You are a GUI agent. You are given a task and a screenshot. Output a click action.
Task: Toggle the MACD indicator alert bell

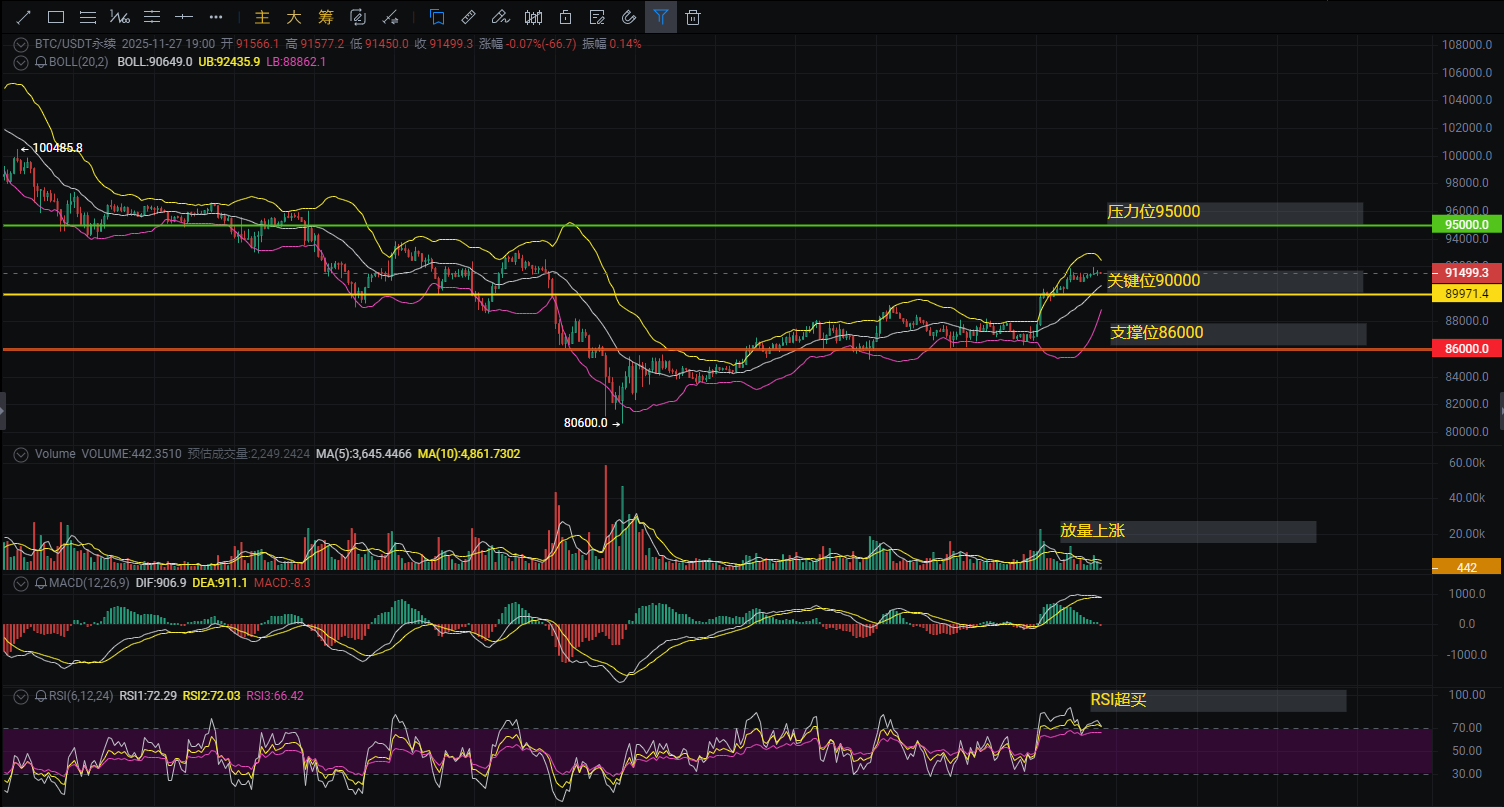[41, 583]
